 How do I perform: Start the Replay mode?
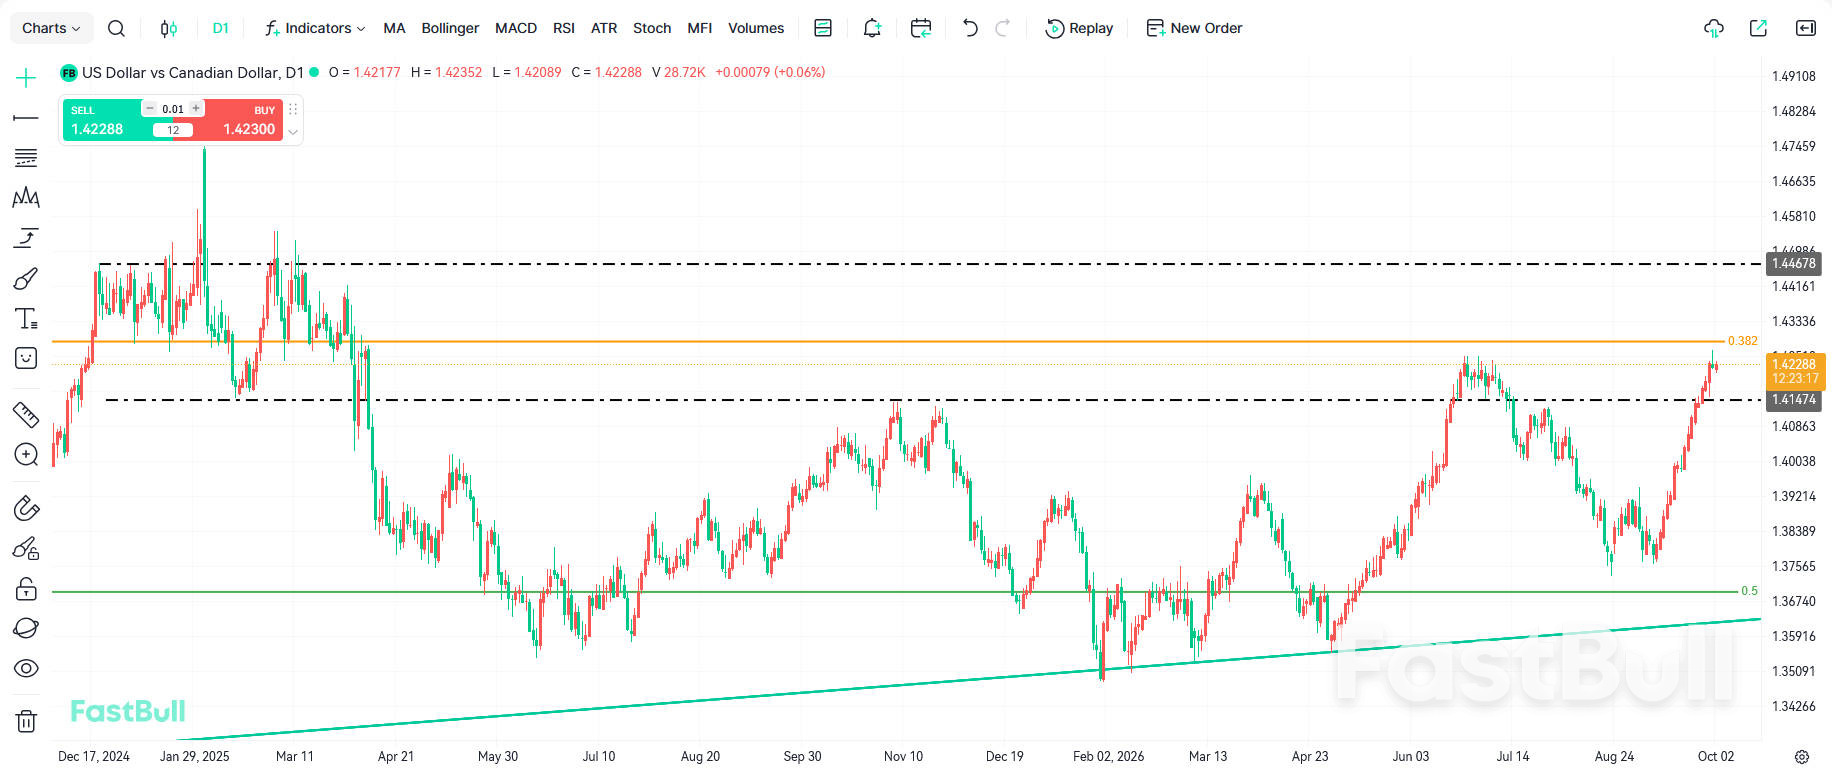click(1079, 28)
